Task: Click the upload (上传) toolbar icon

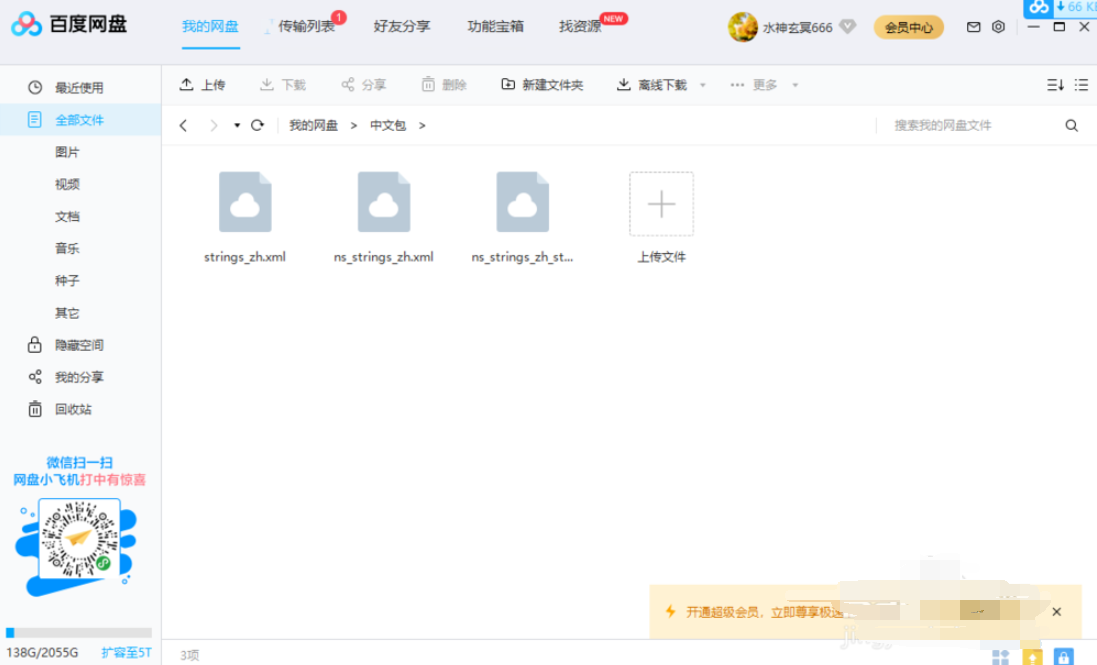Action: [187, 85]
